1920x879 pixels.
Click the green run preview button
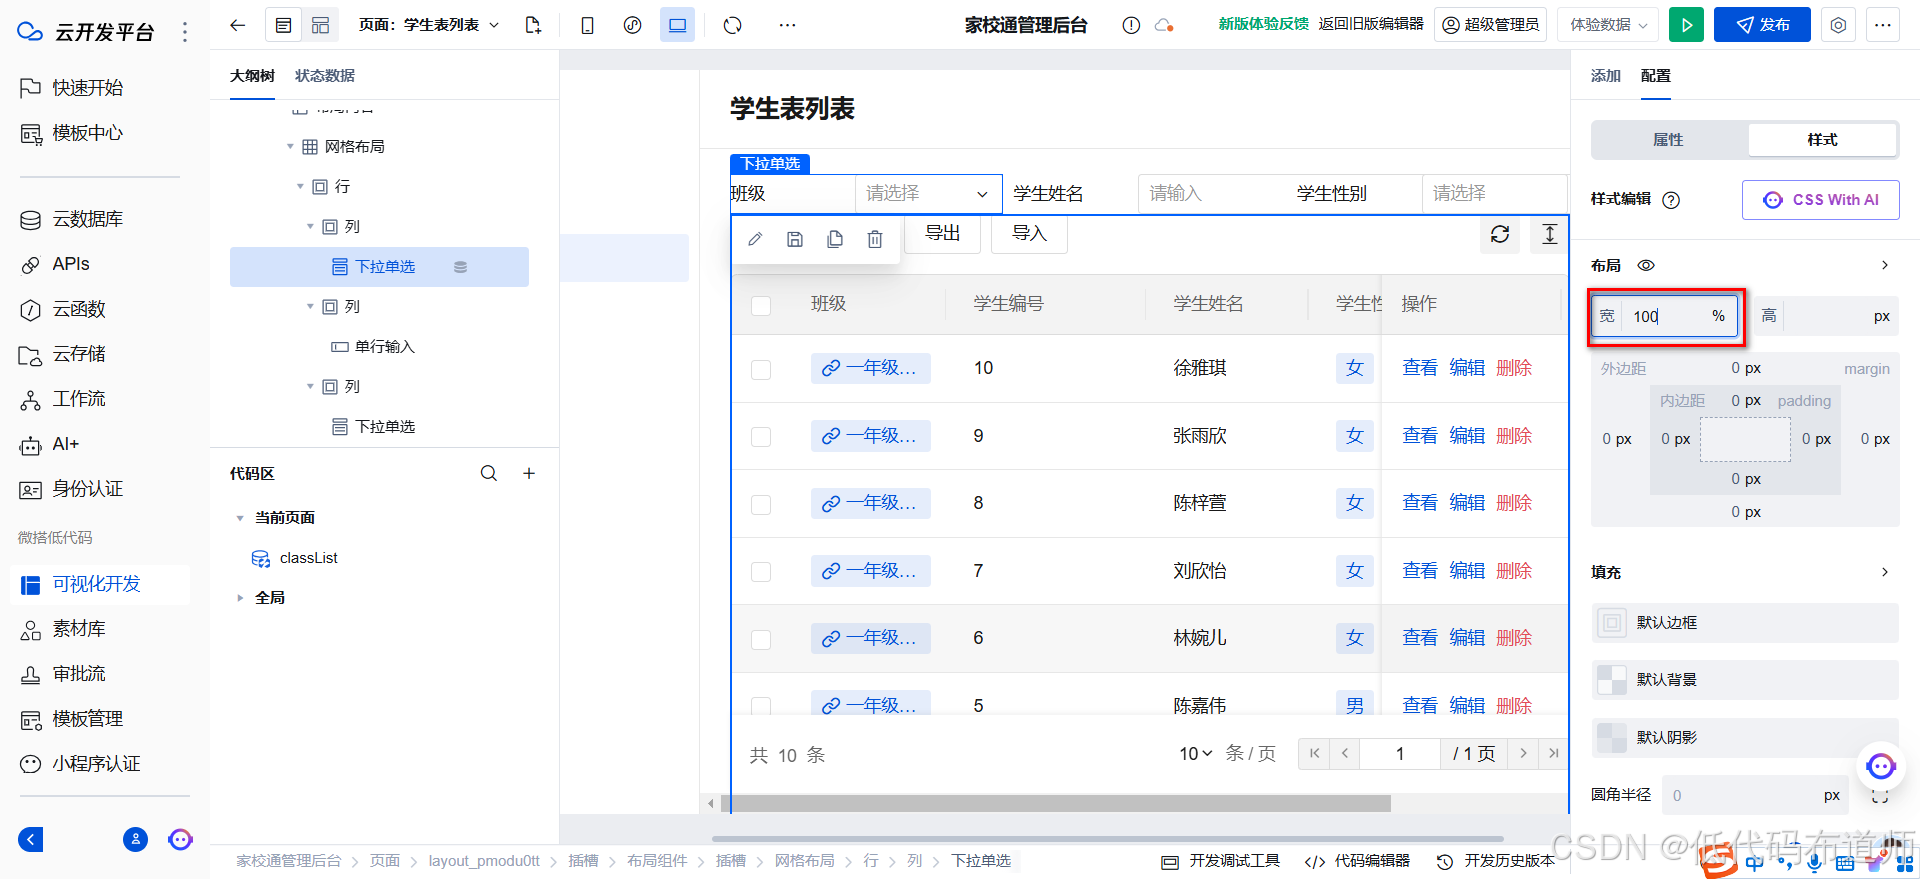coord(1686,25)
